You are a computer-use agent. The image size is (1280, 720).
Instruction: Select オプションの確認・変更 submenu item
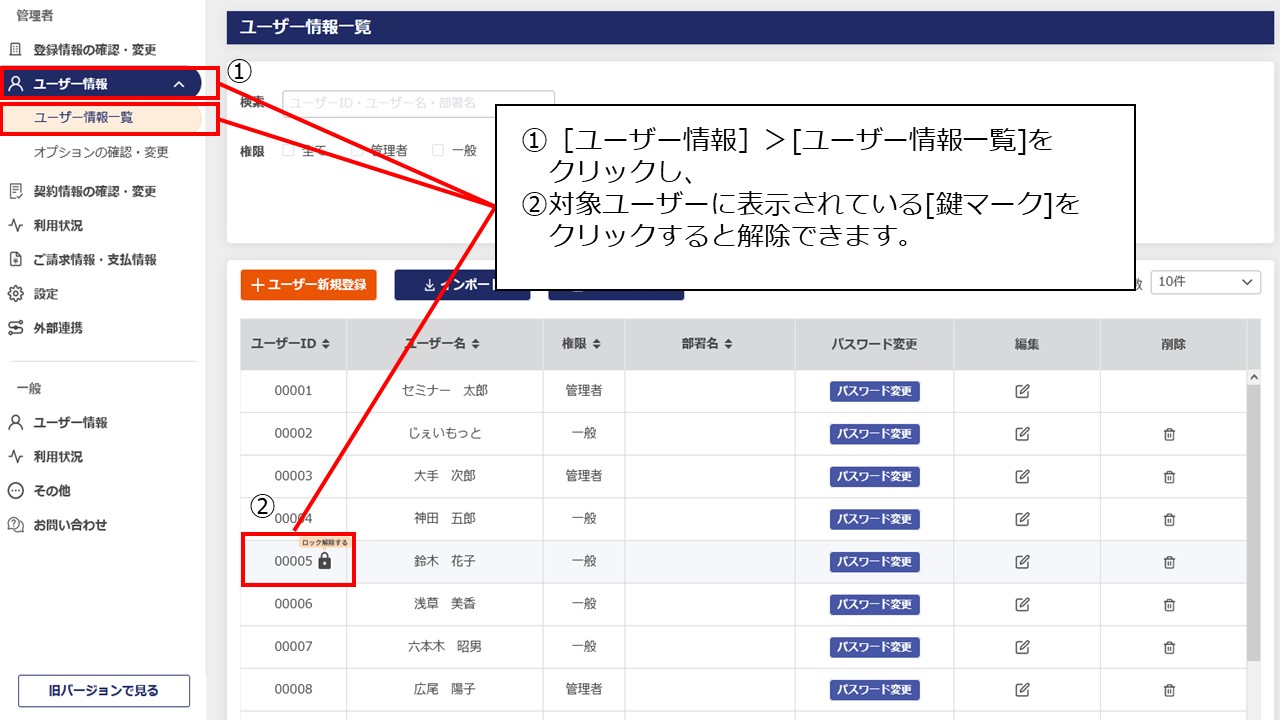pyautogui.click(x=101, y=152)
